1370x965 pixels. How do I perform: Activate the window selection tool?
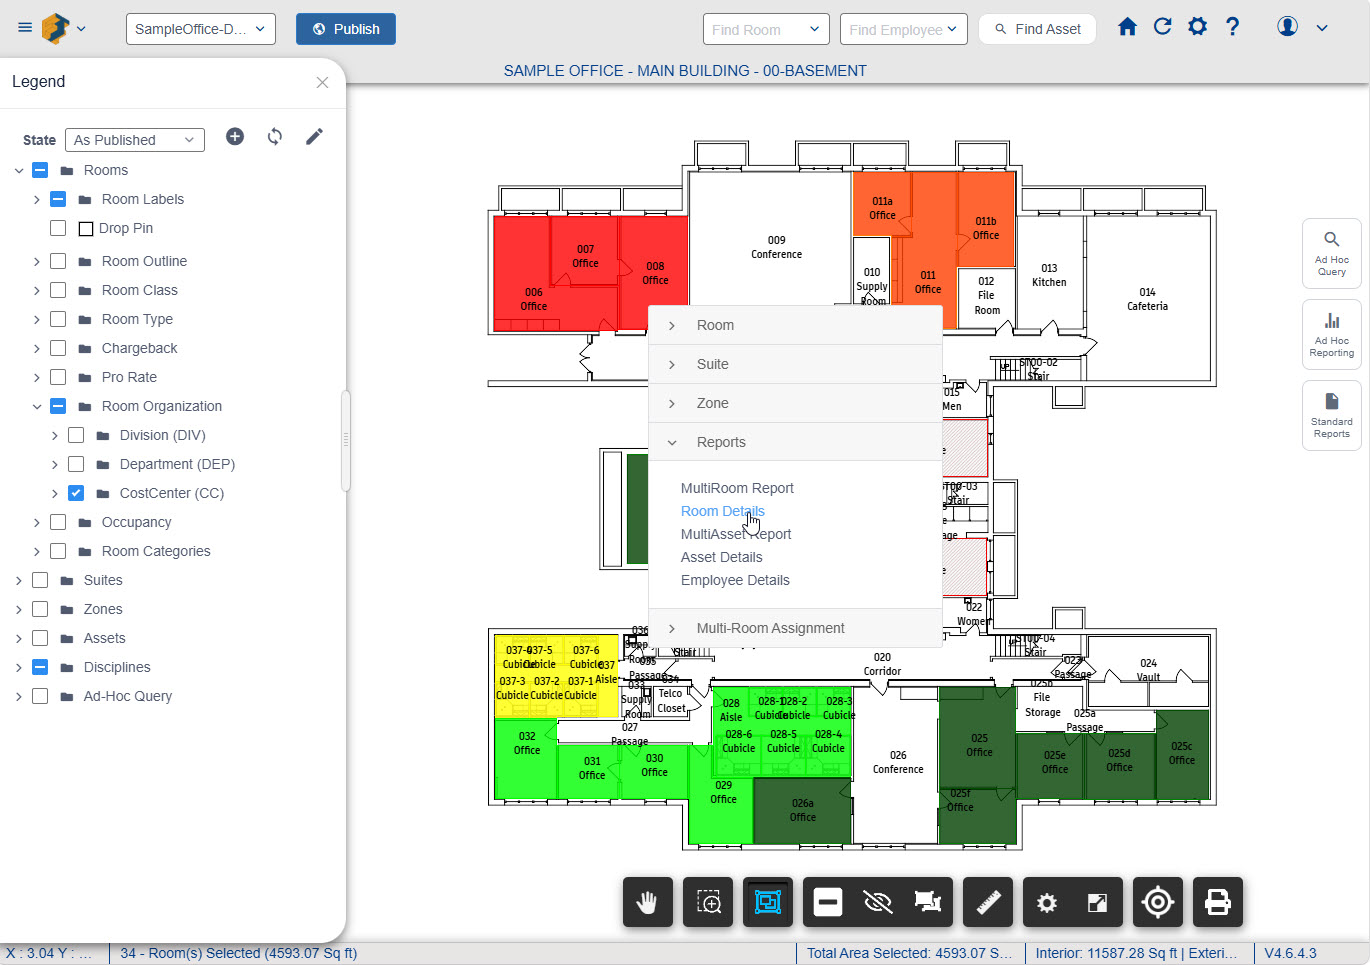(768, 902)
